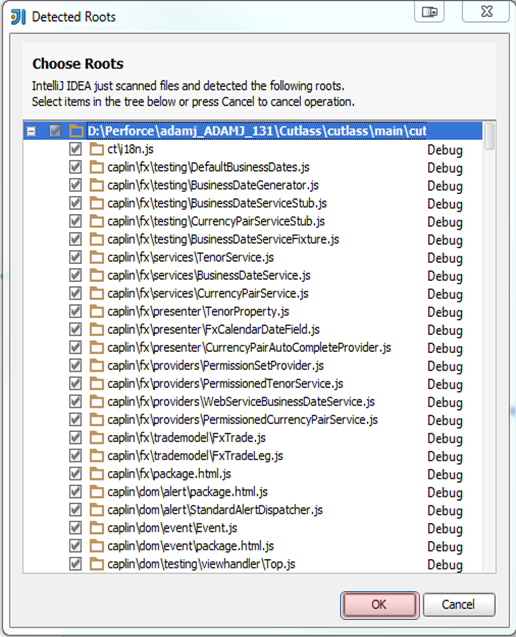
Task: Click the folder icon next to caplin\fx\package.html.js
Action: click(x=96, y=474)
